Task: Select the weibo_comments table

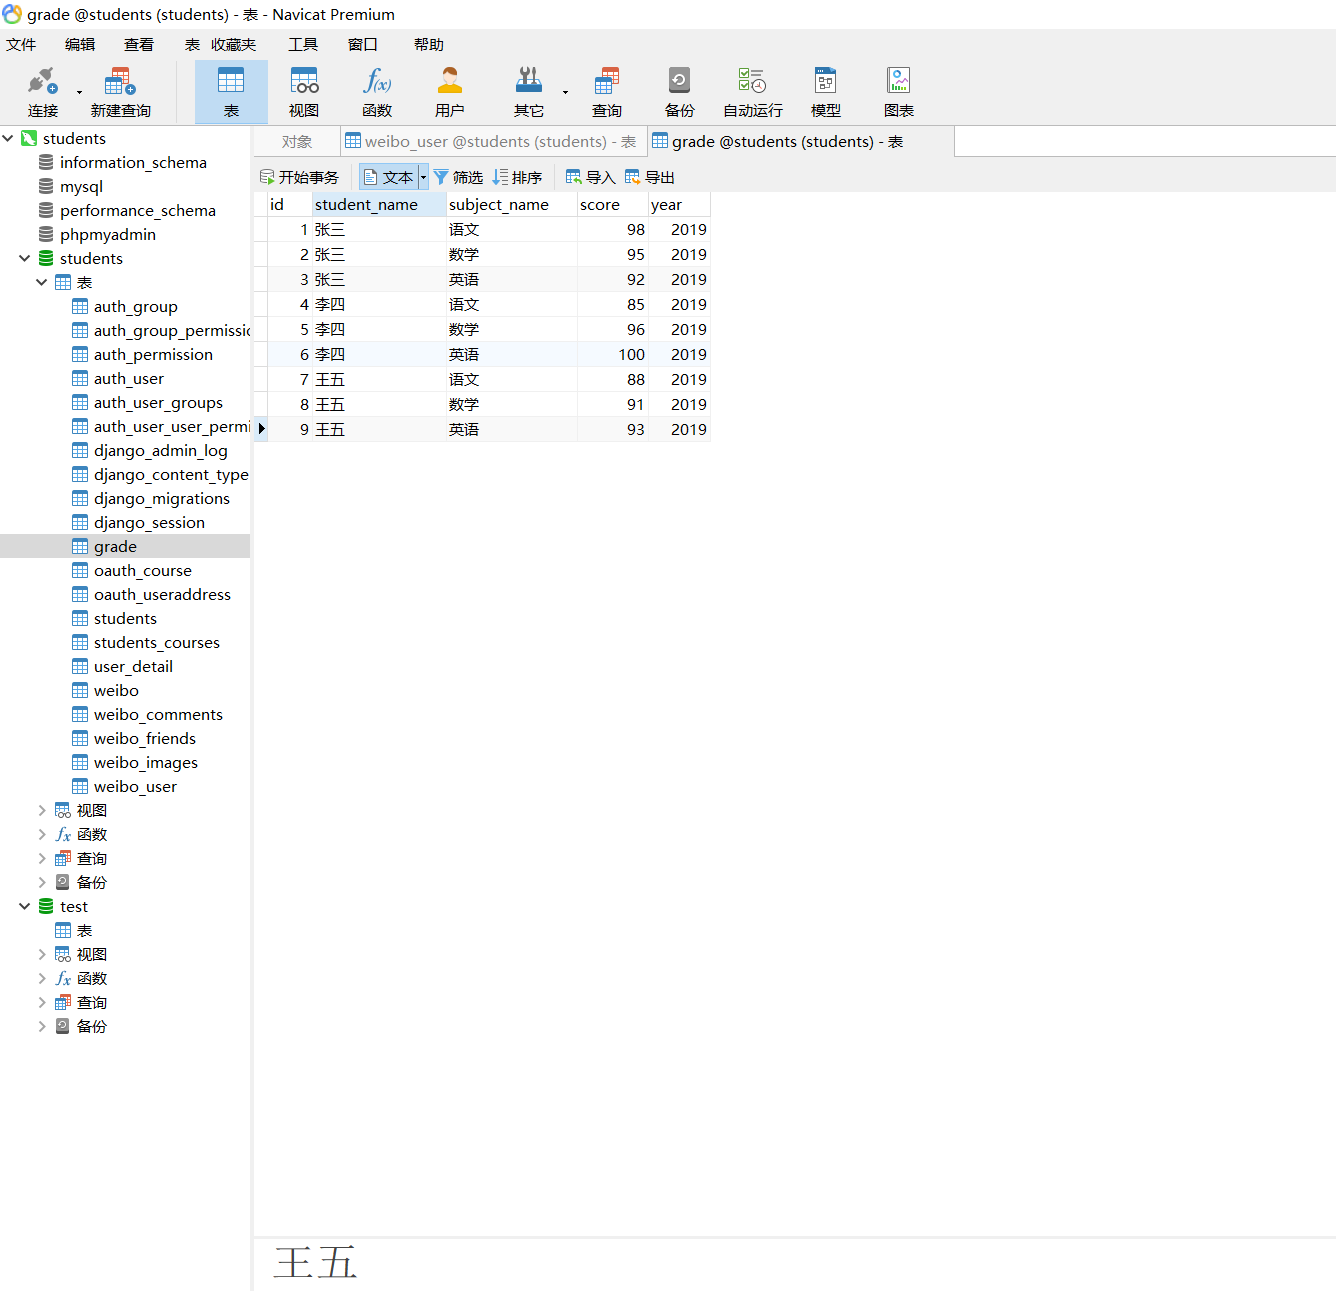Action: (158, 714)
